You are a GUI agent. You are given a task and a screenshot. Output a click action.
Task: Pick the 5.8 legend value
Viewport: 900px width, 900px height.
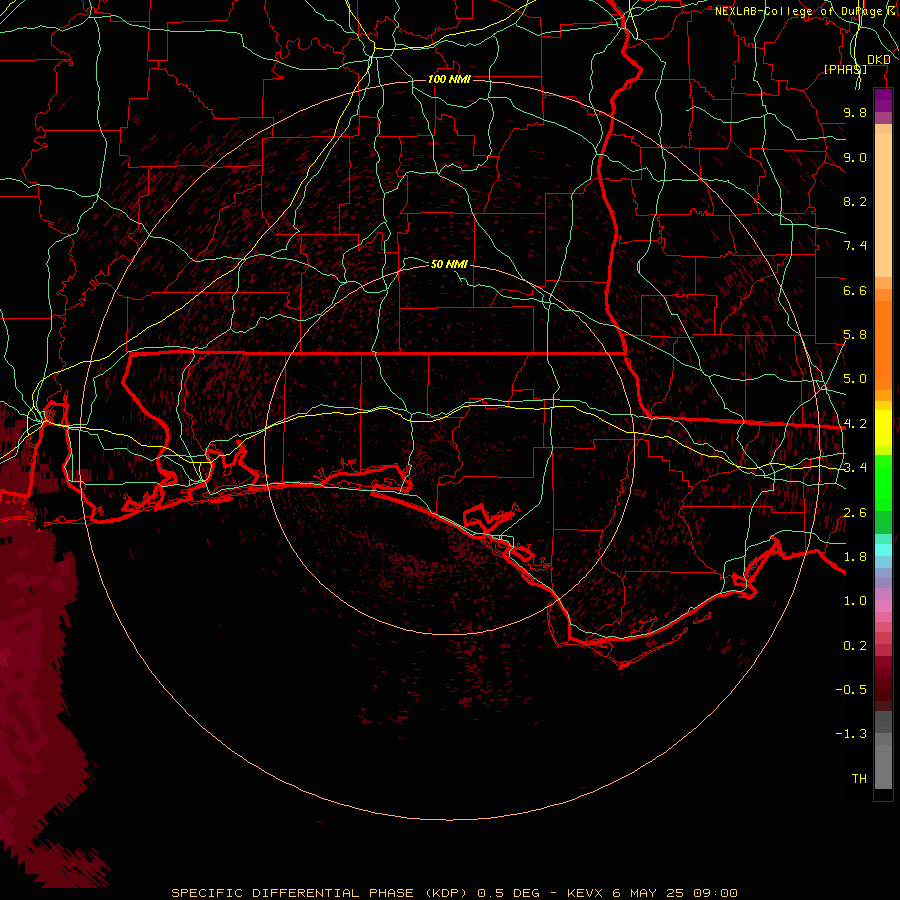point(855,335)
